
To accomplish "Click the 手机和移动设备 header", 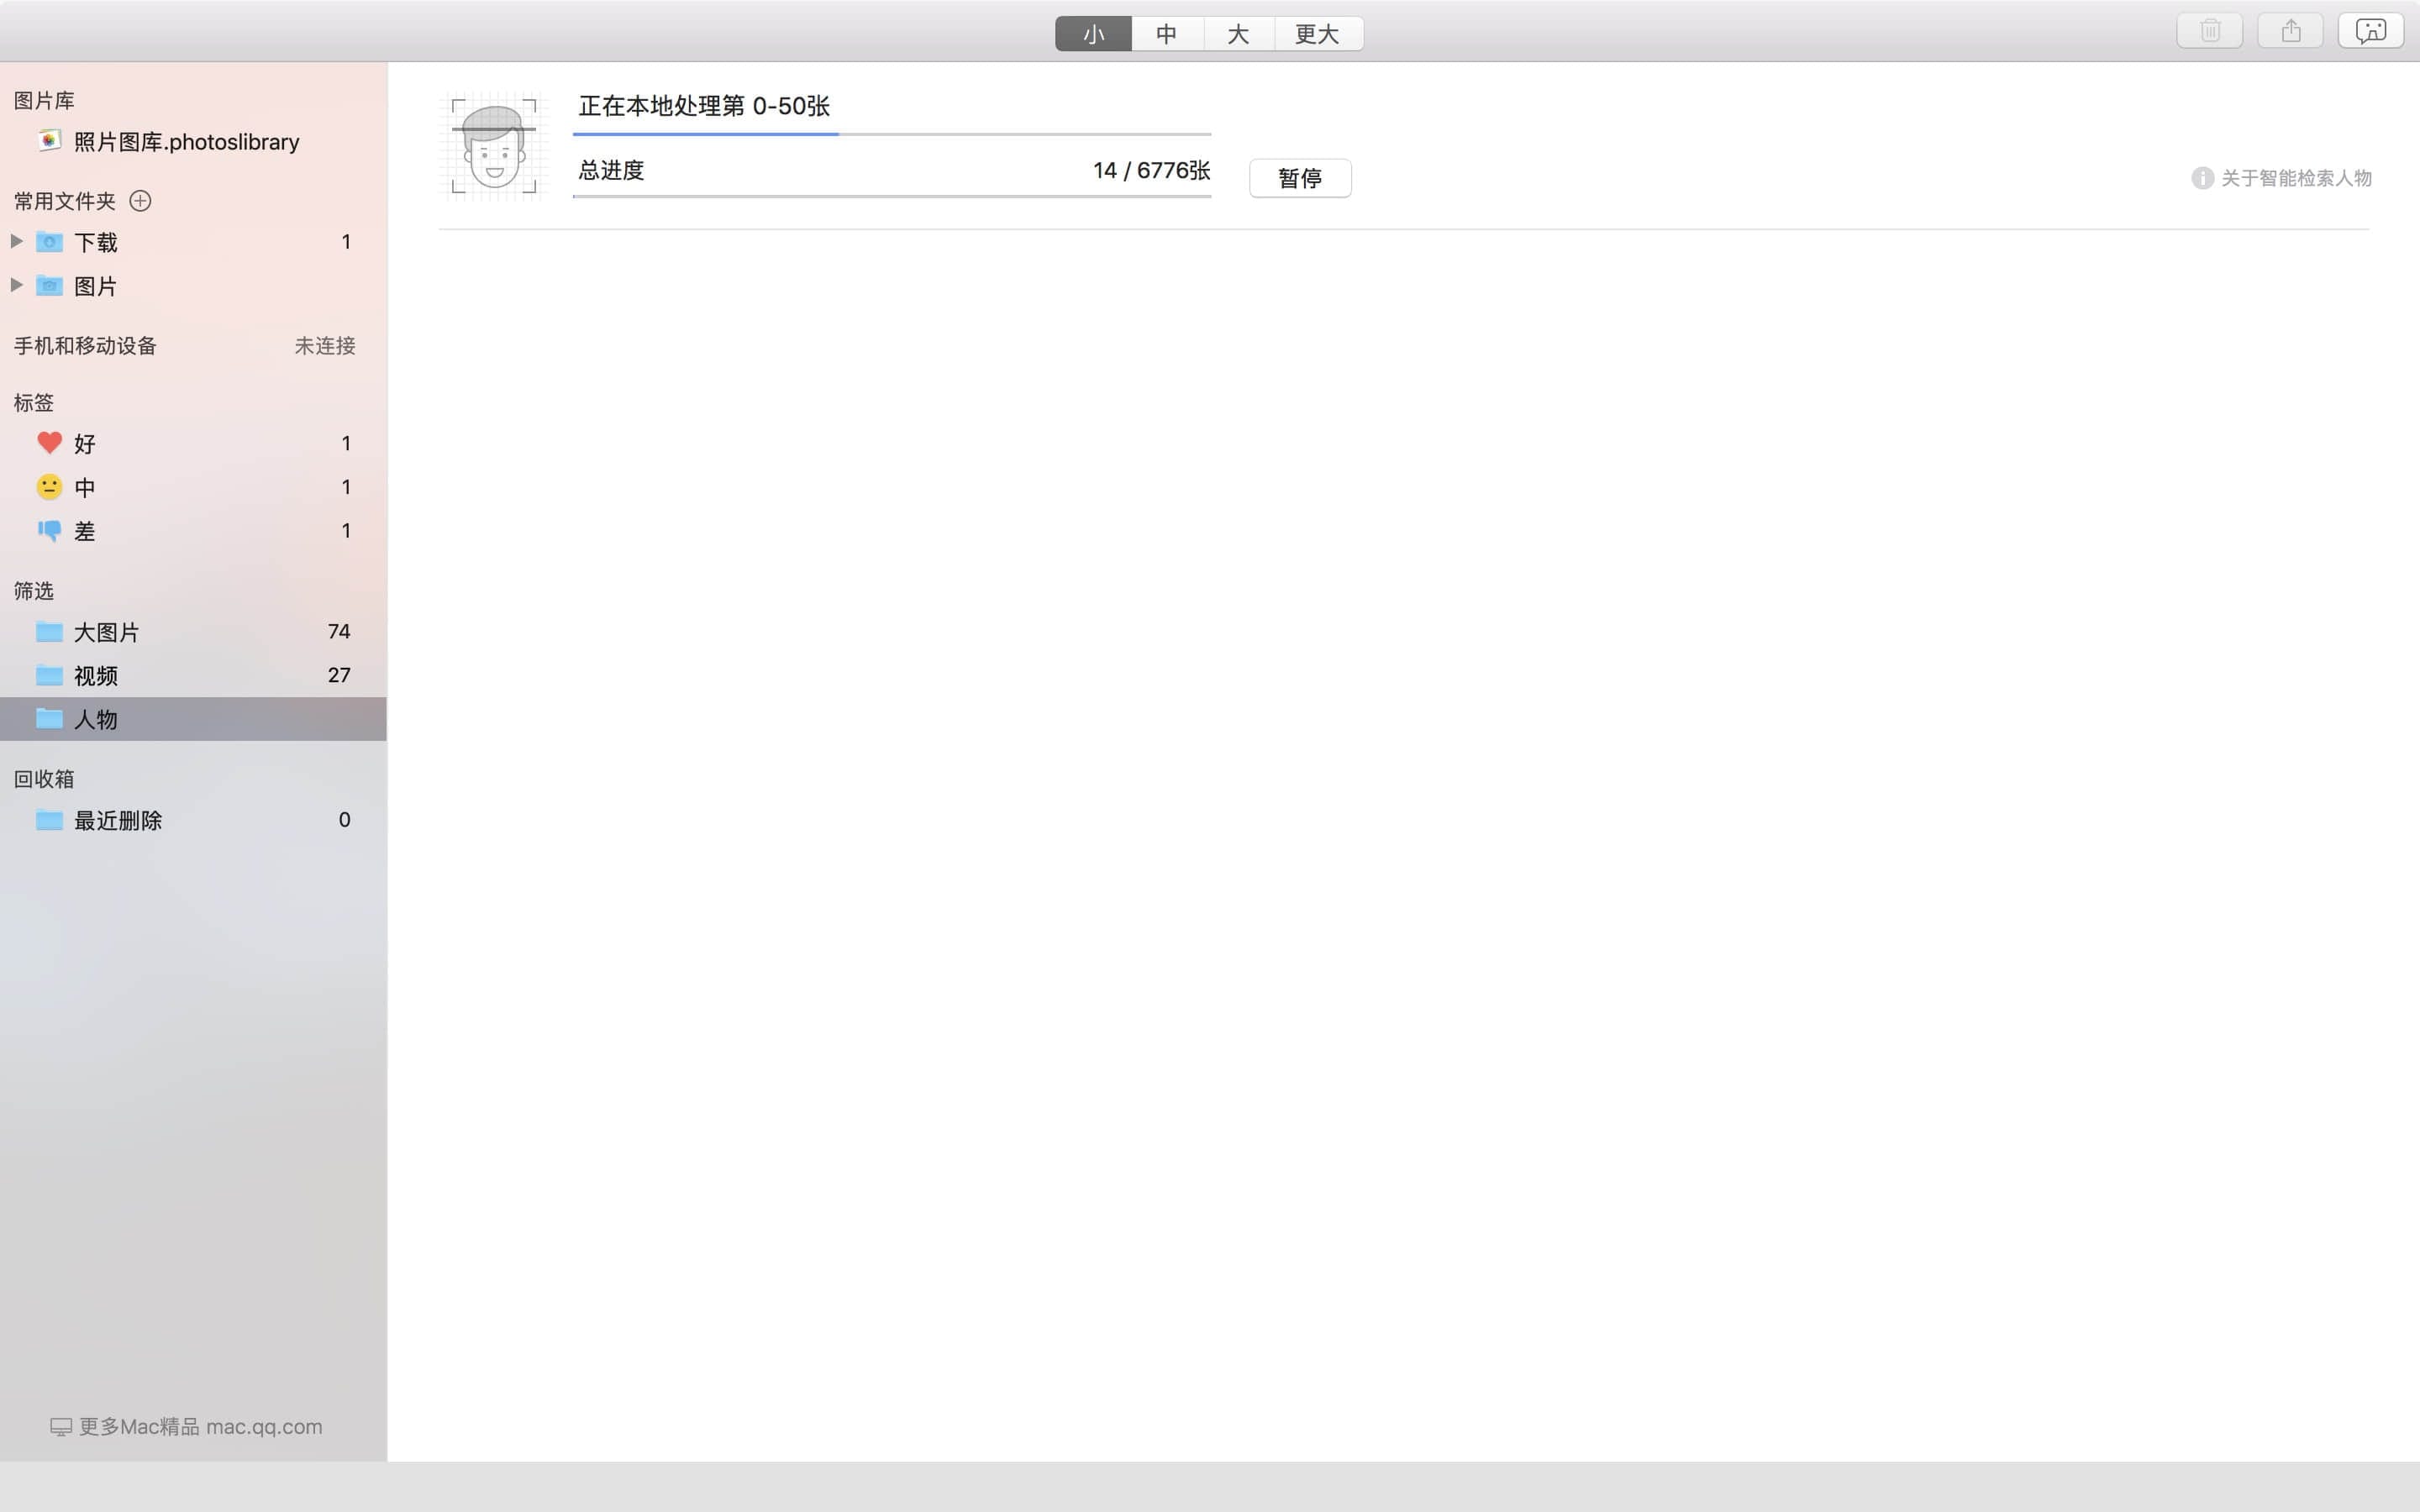I will 85,345.
